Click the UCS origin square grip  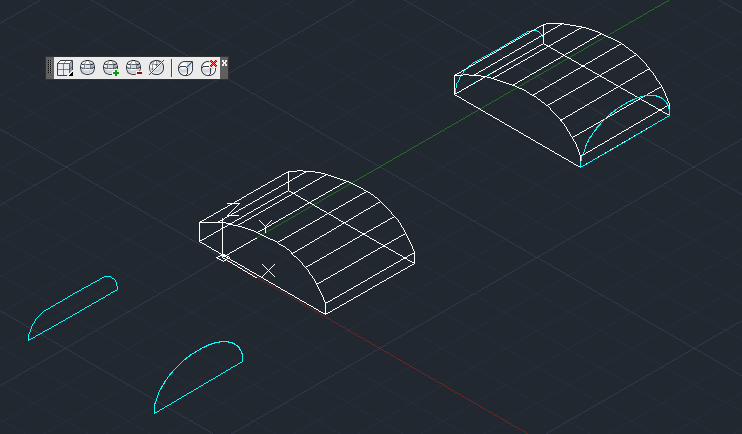[222, 257]
